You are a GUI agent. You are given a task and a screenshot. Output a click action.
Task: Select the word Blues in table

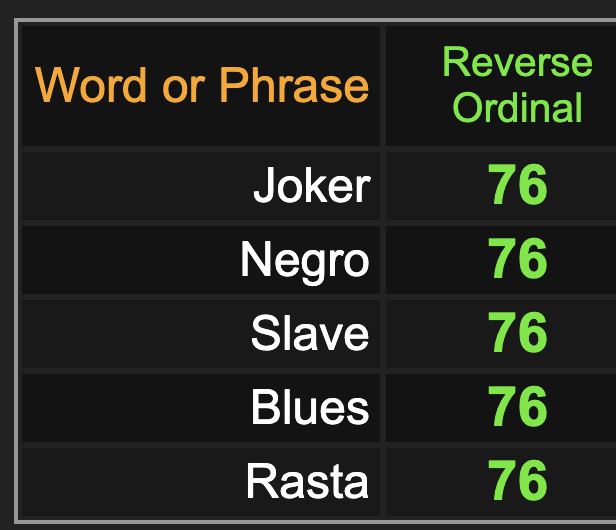pyautogui.click(x=310, y=407)
